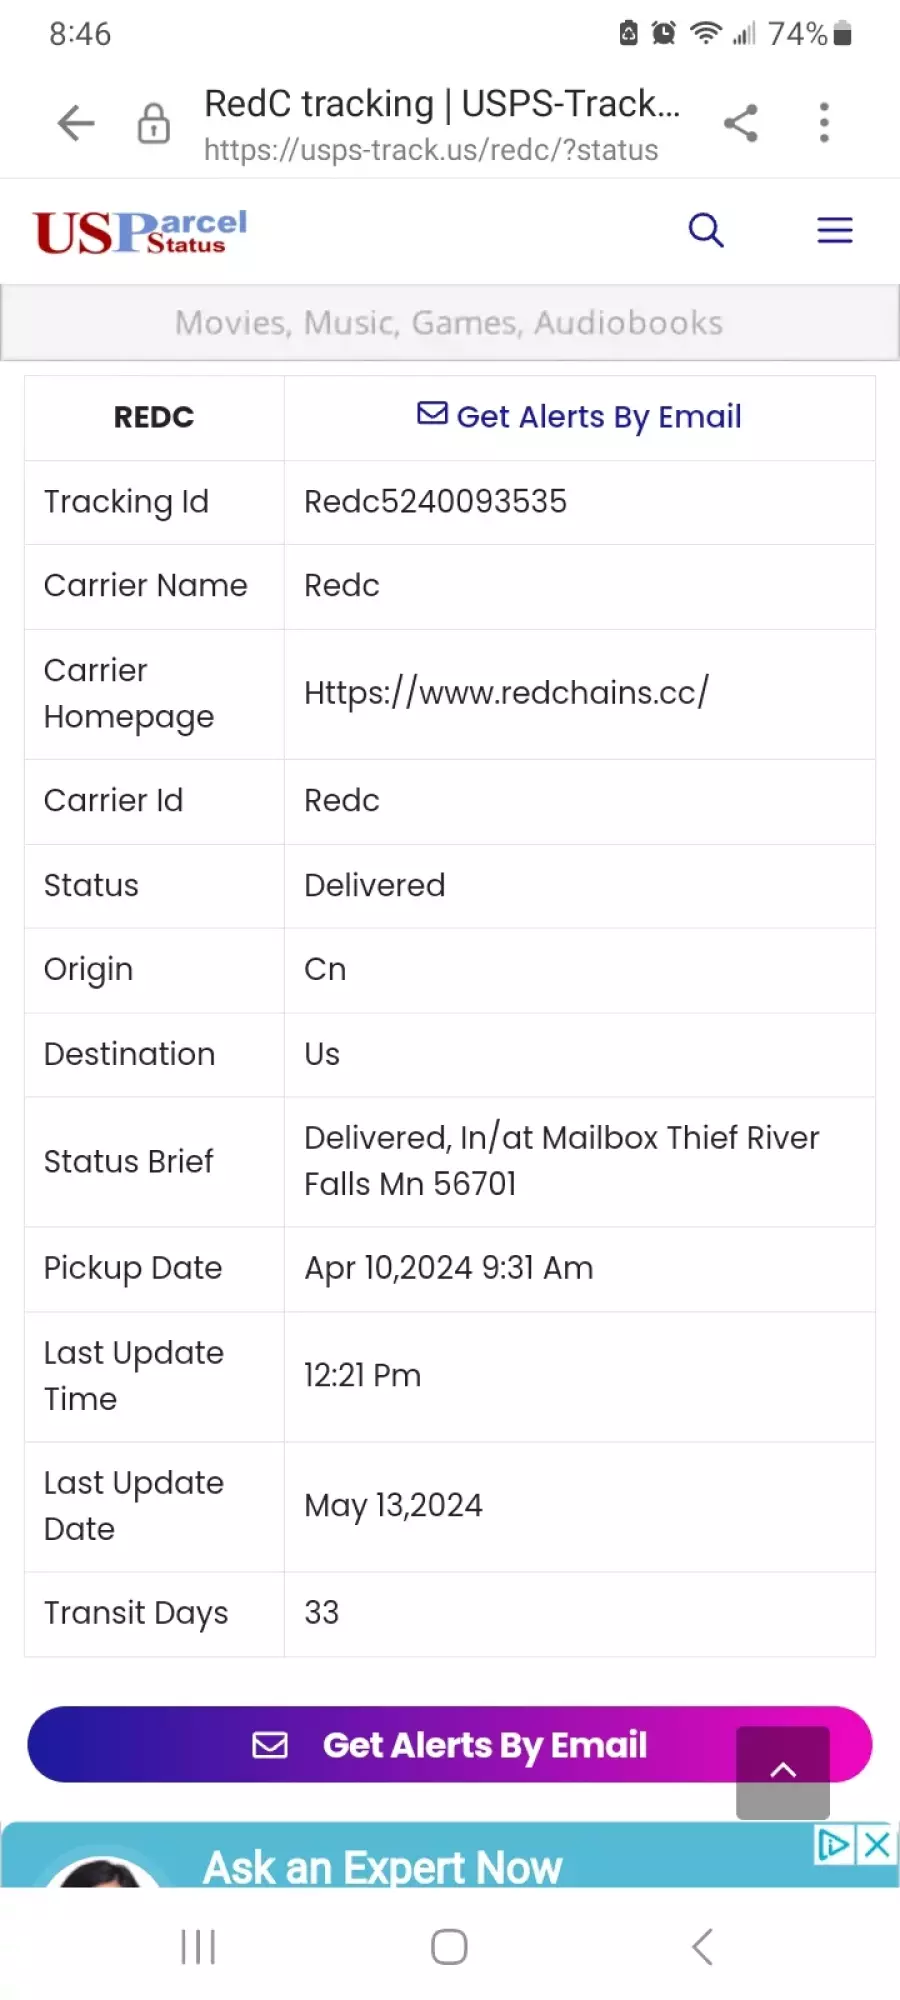The width and height of the screenshot is (900, 2000).
Task: Click the Movies, Music, Games, Audiobooks banner
Action: [450, 322]
